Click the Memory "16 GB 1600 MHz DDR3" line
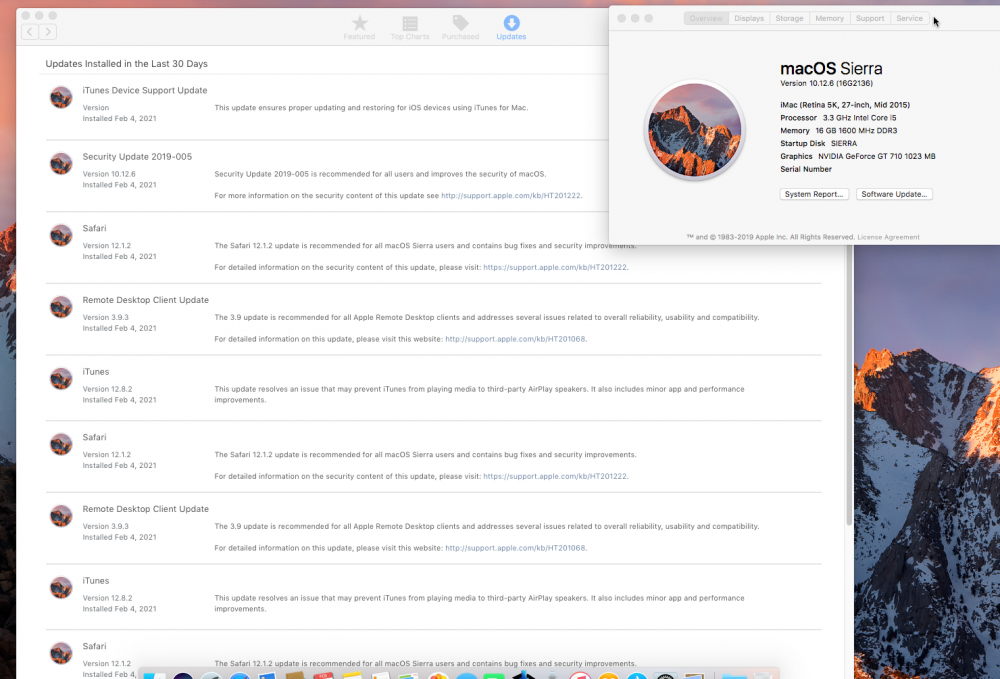 [838, 131]
